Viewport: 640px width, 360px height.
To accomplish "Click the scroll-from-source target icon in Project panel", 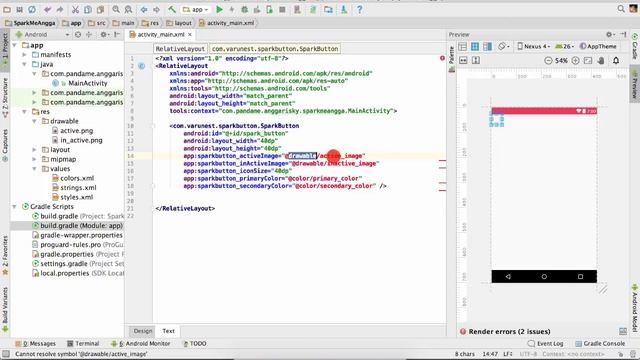I will (78, 35).
